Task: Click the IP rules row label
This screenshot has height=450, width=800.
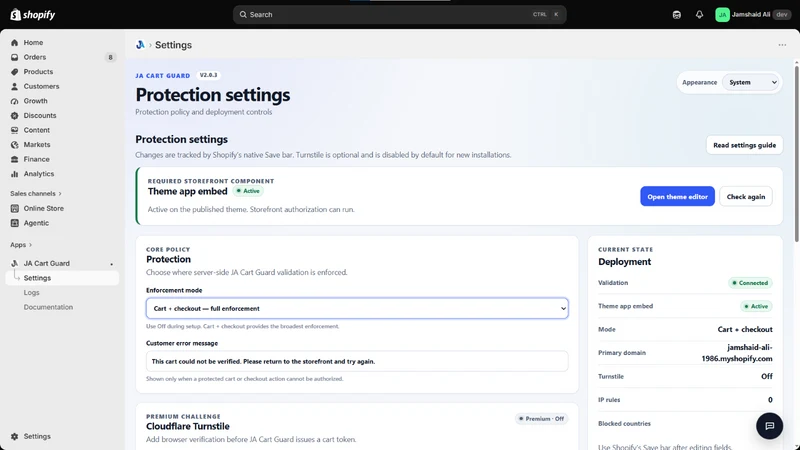Action: (x=609, y=400)
